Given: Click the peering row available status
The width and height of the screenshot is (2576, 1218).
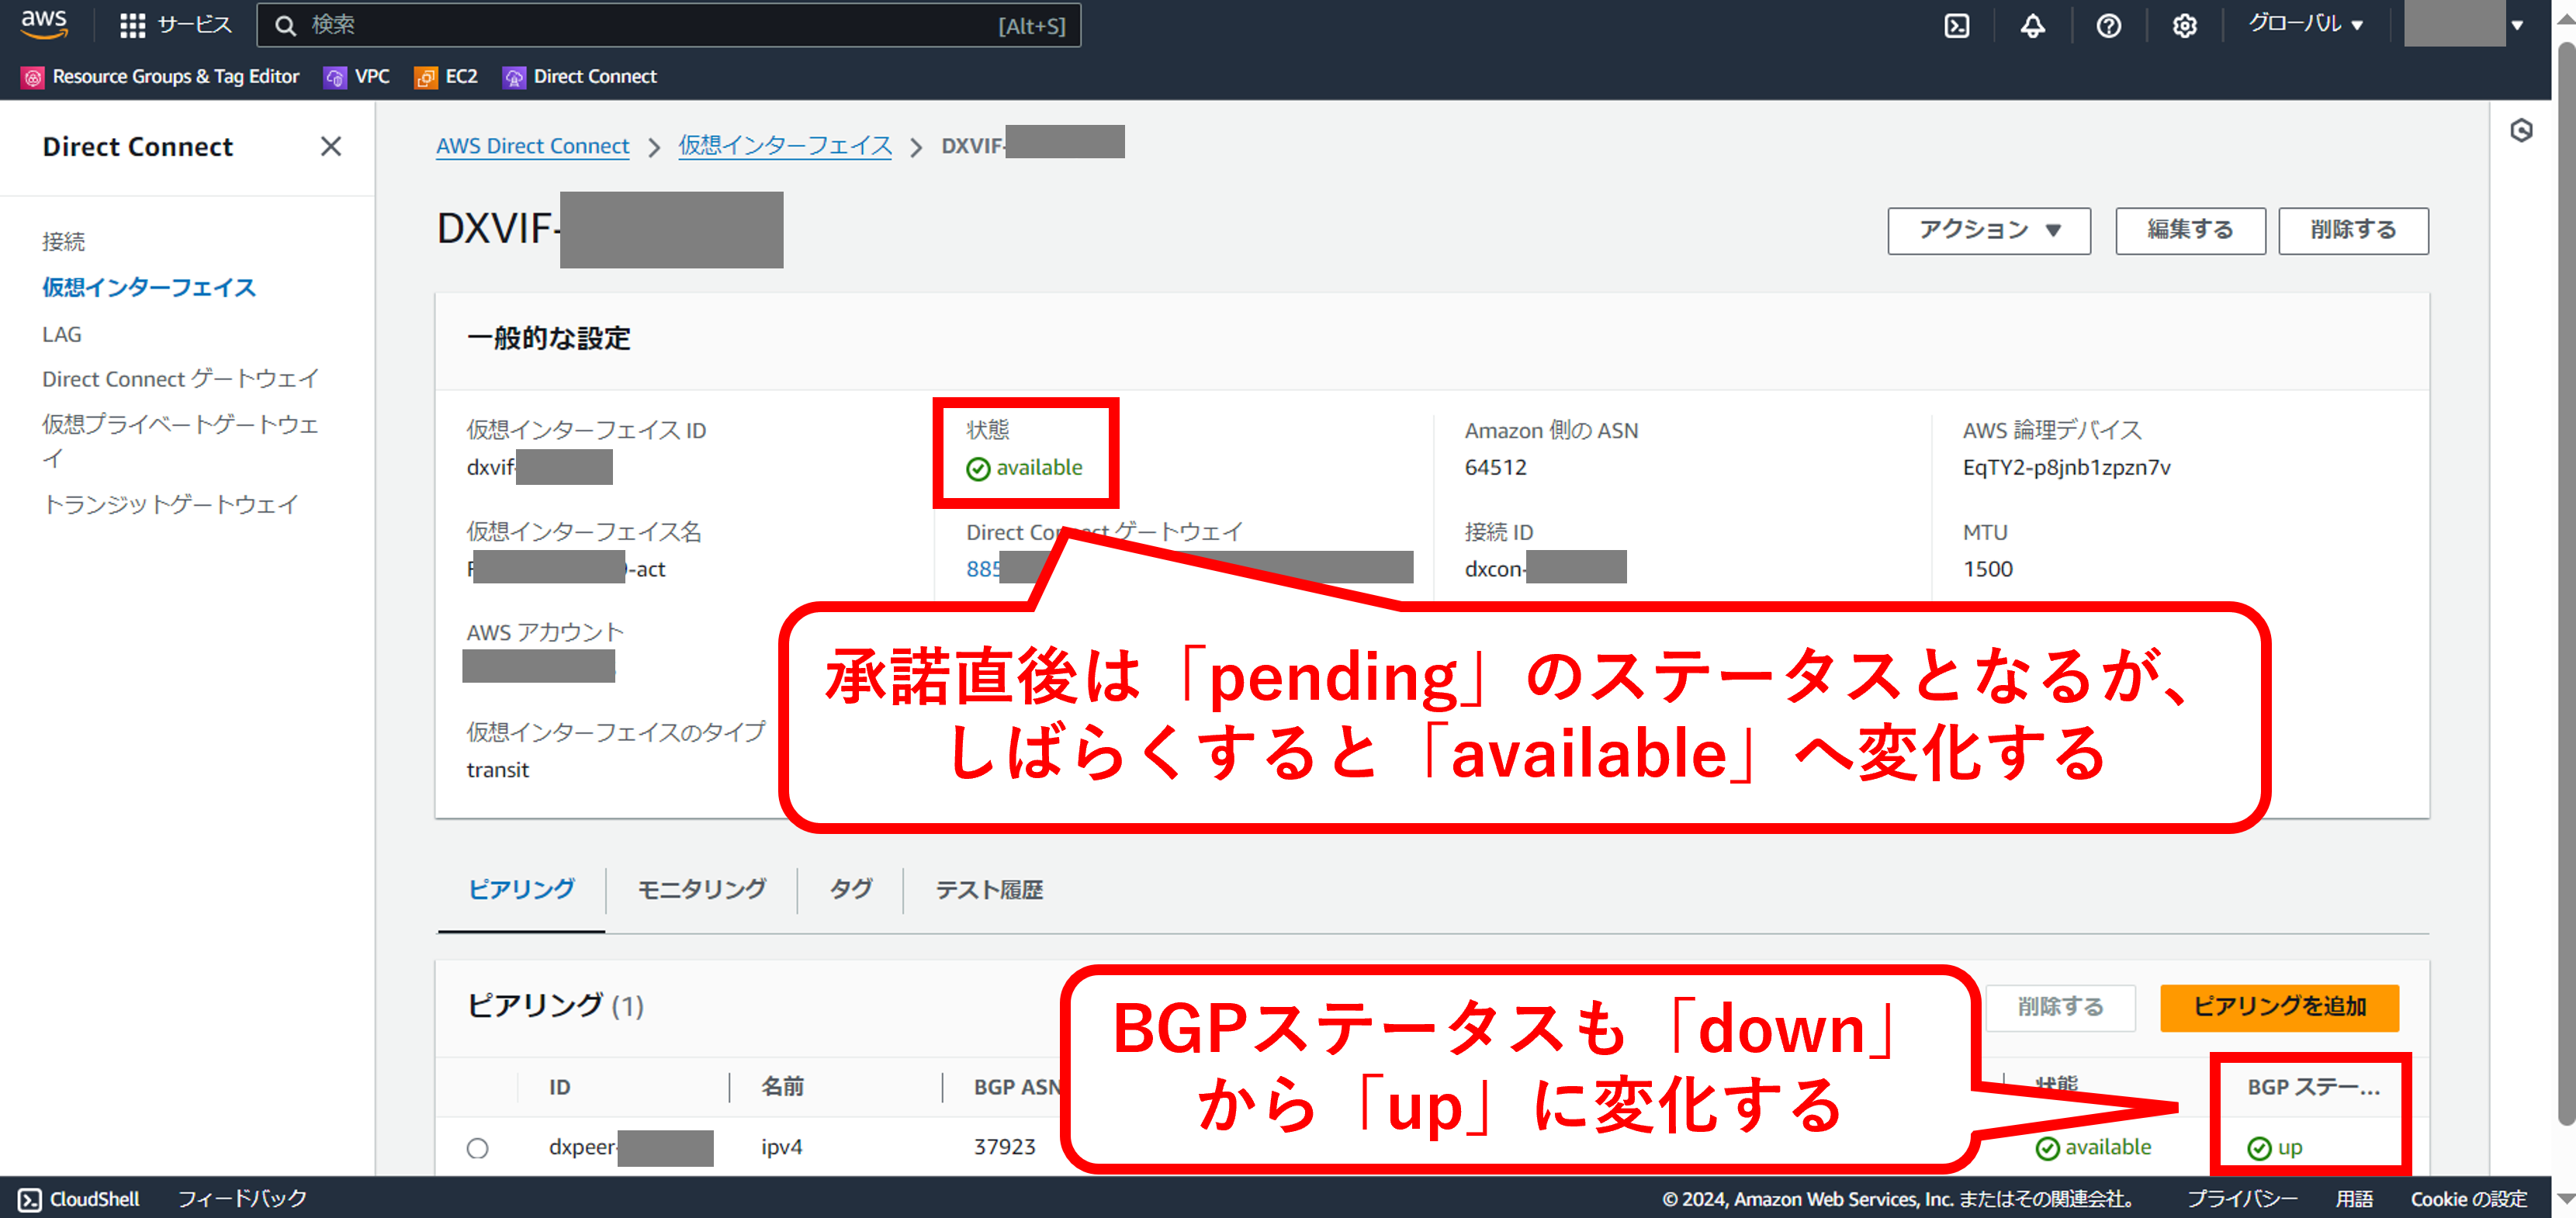Looking at the screenshot, I should click(2093, 1148).
